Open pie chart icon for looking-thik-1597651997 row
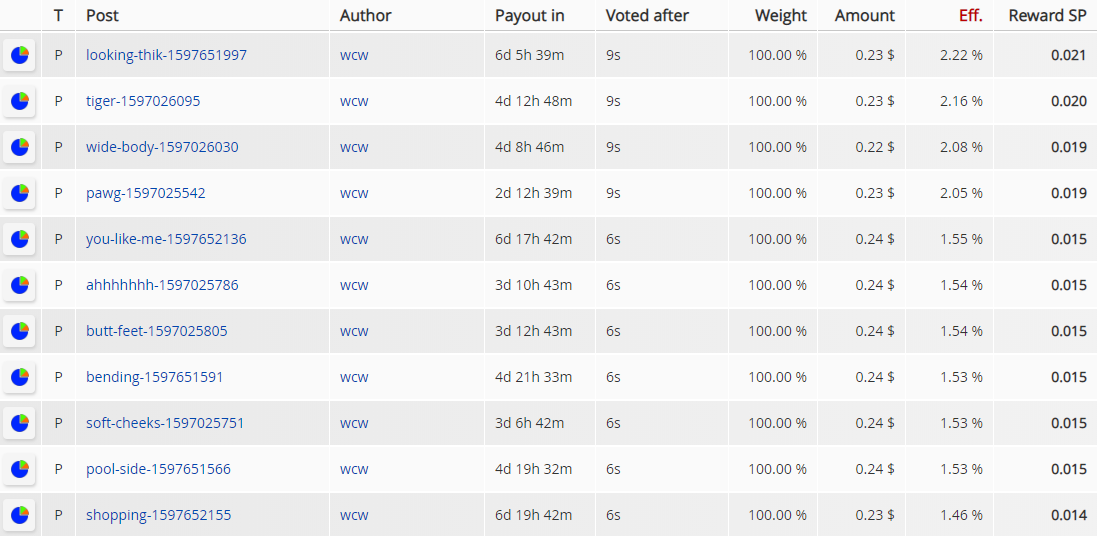The width and height of the screenshot is (1097, 536). [x=20, y=55]
